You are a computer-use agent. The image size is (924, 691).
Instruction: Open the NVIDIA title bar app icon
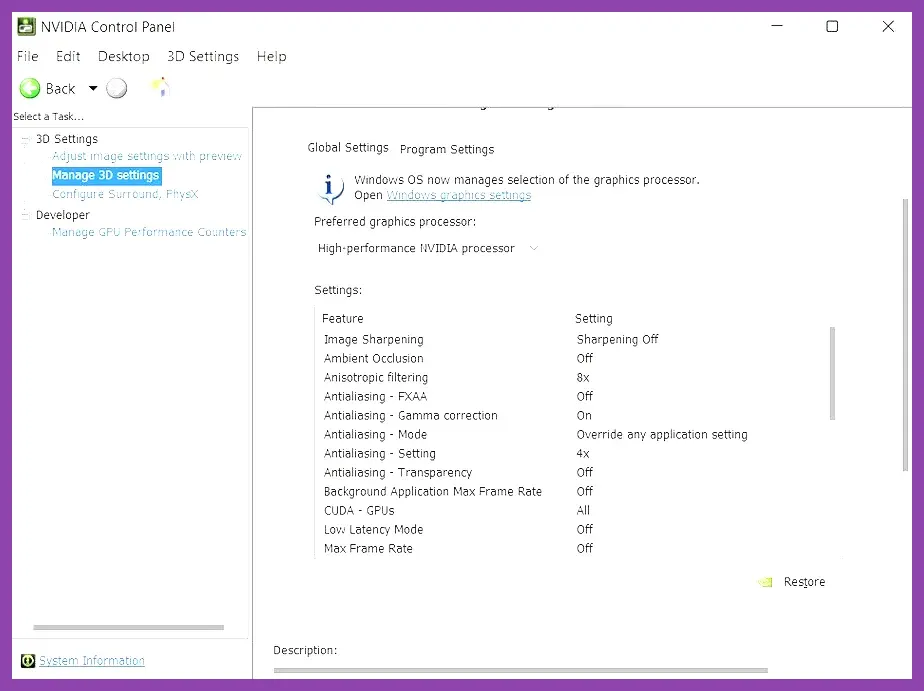tap(27, 27)
